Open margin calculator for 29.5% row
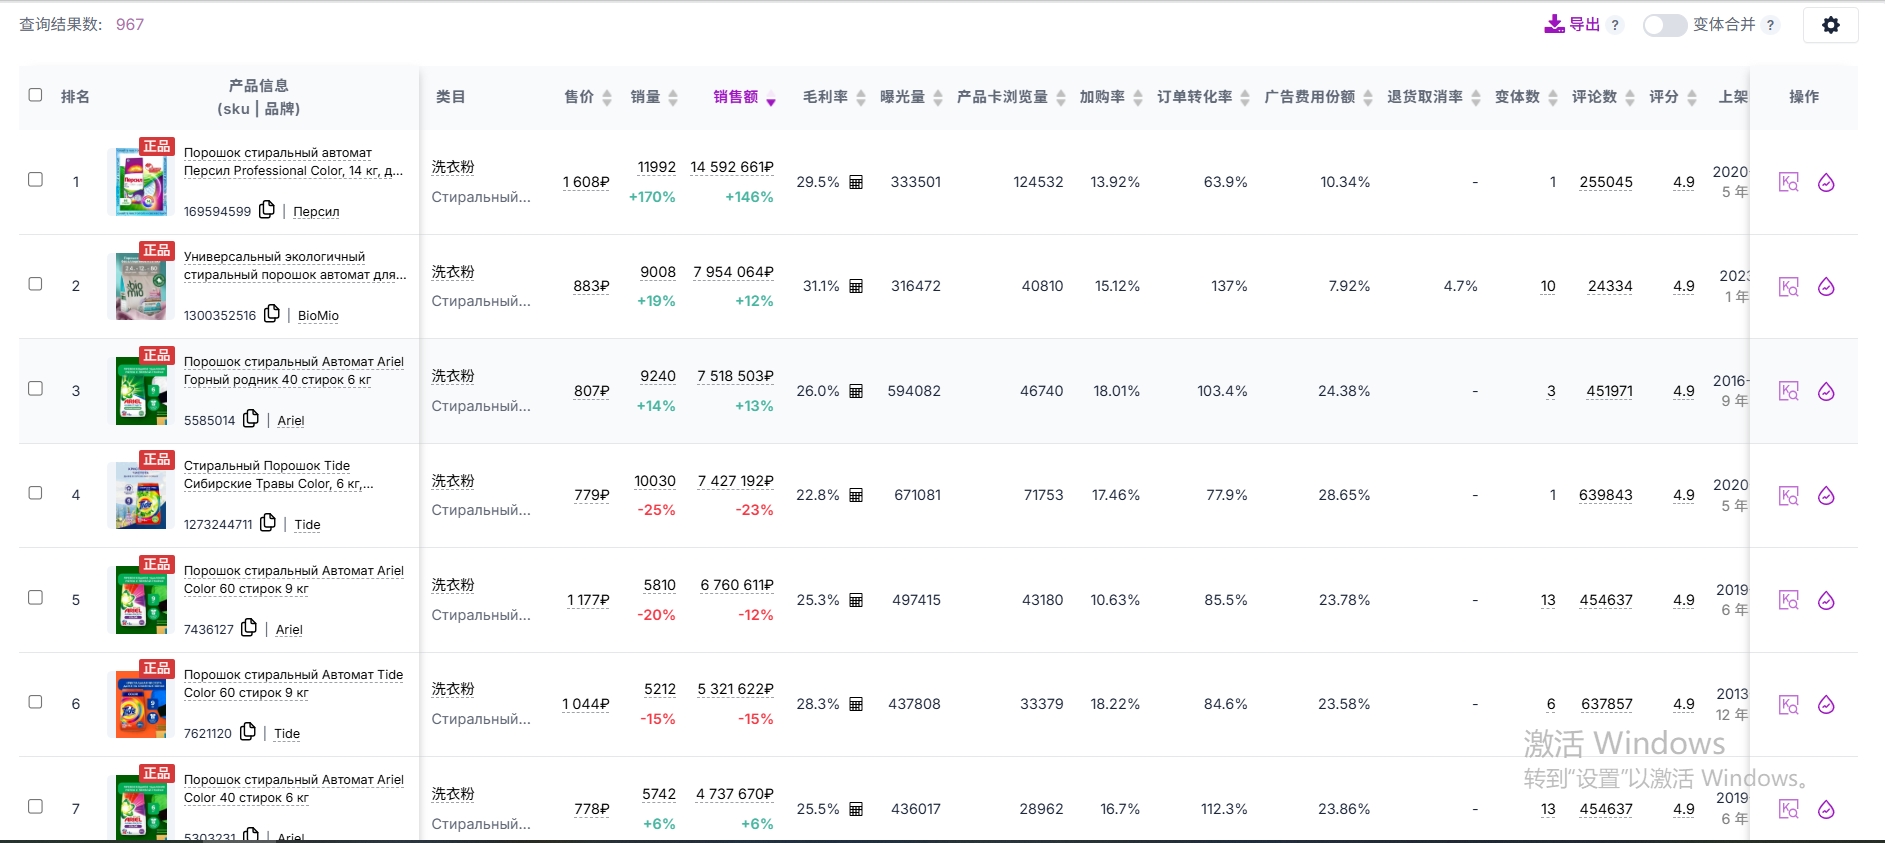Image resolution: width=1885 pixels, height=843 pixels. pos(856,182)
